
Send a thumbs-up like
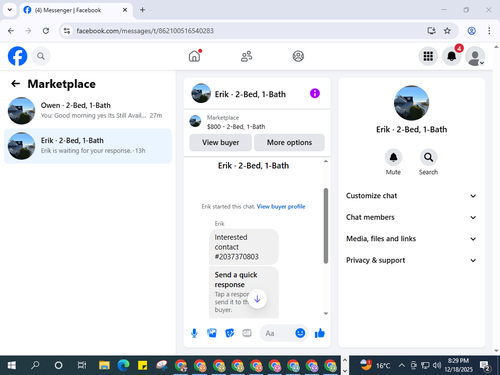(320, 333)
